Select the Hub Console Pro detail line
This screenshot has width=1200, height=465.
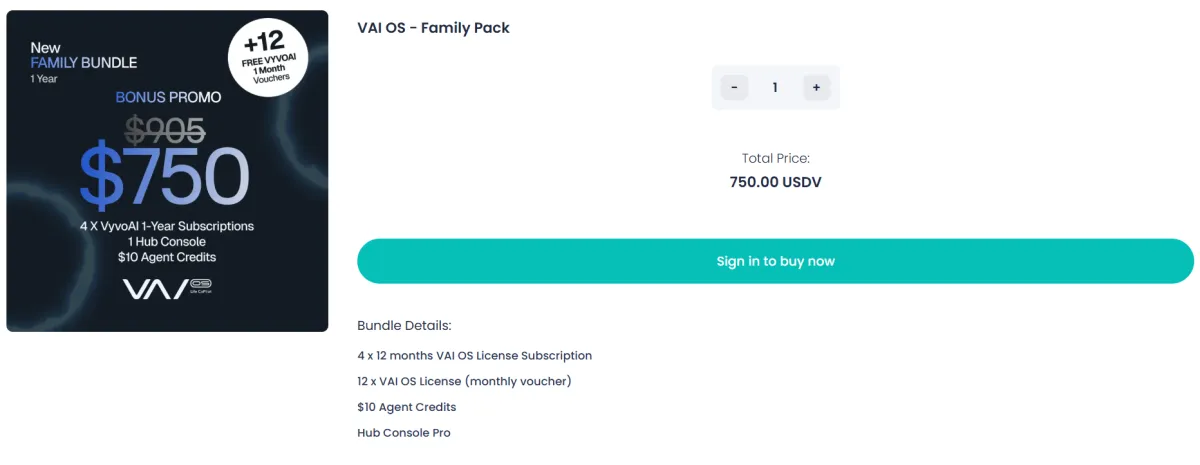click(404, 433)
